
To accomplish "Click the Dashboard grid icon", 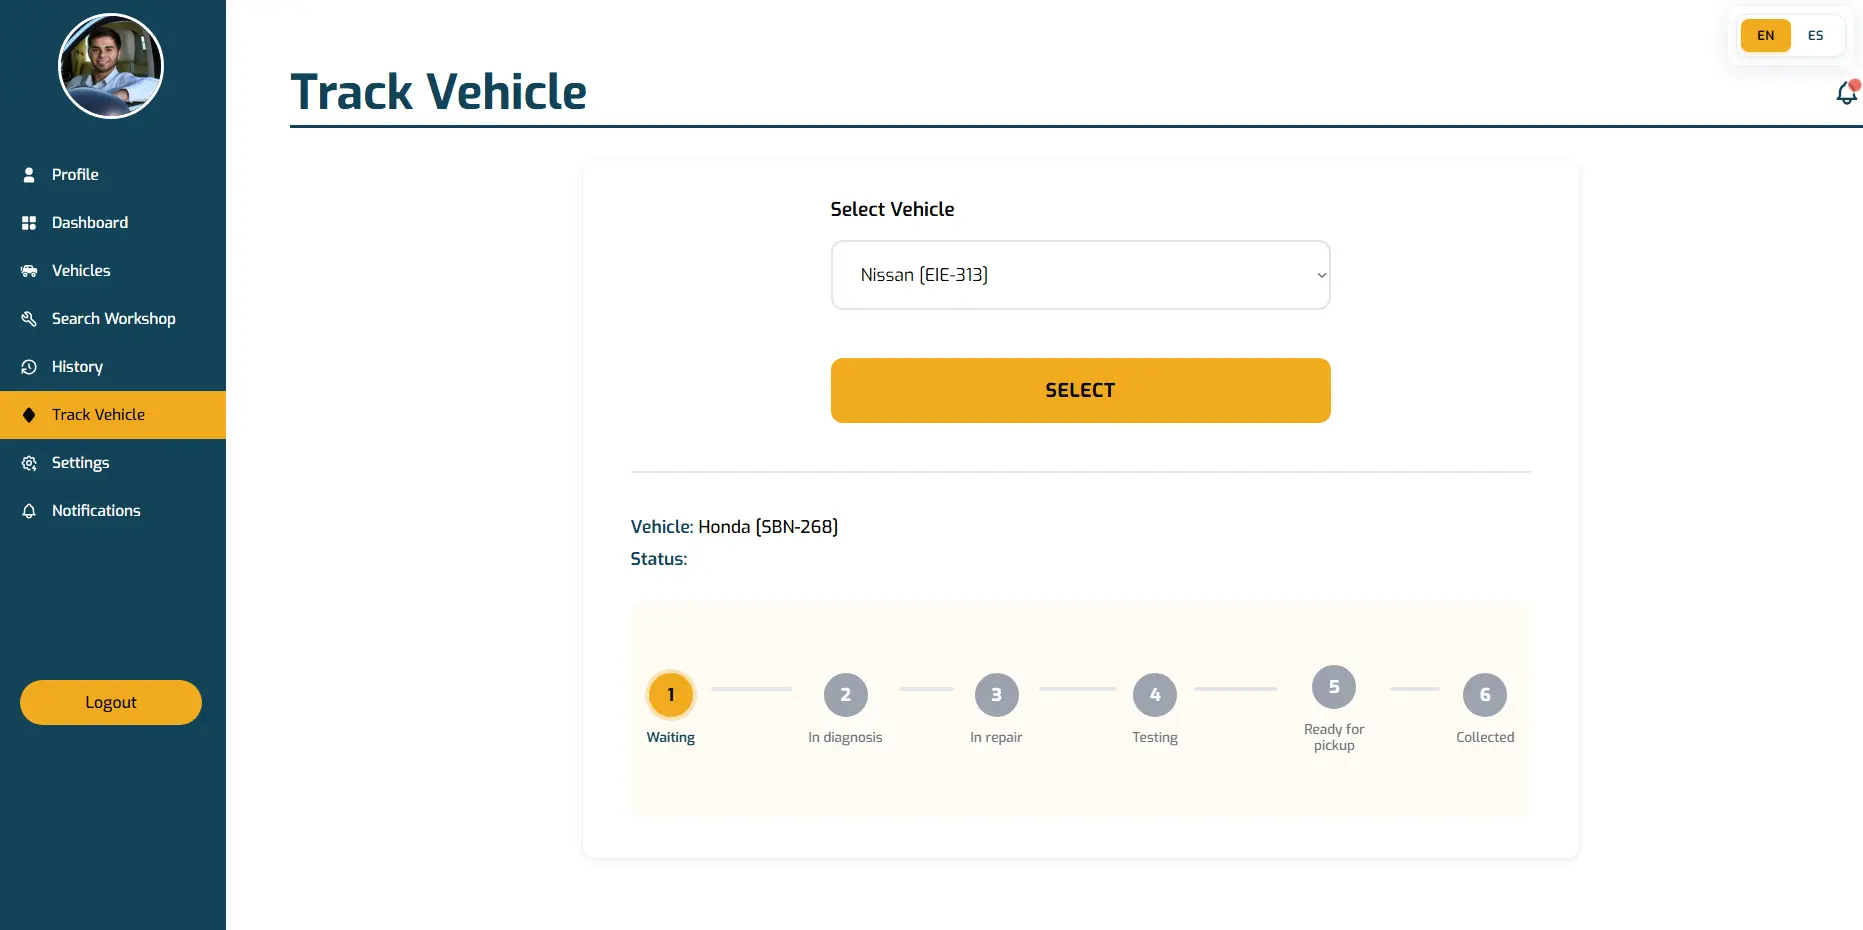I will pos(29,223).
